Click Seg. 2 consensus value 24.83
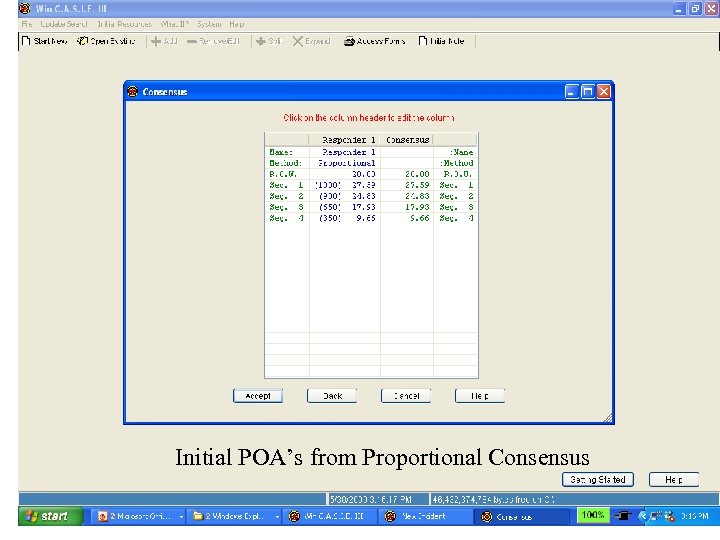 tap(407, 196)
